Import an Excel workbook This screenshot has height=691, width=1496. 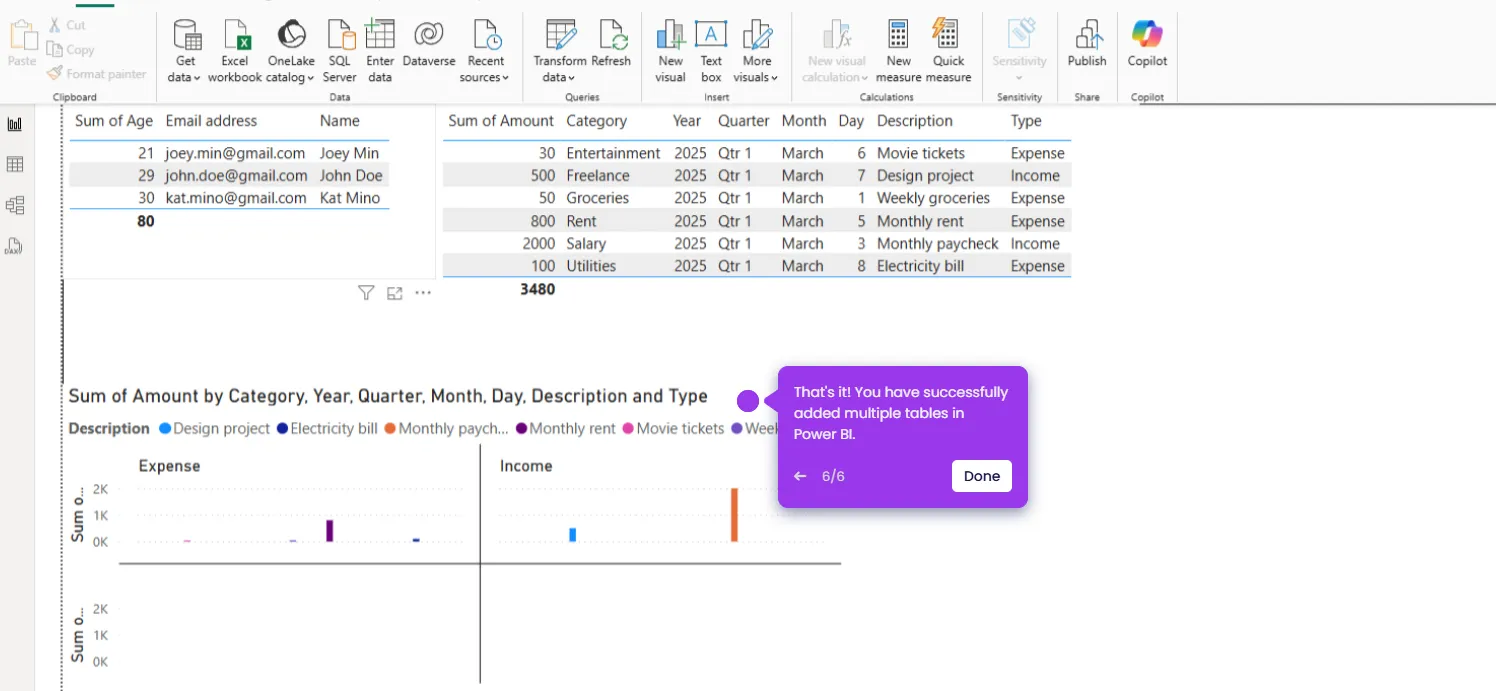pyautogui.click(x=235, y=51)
